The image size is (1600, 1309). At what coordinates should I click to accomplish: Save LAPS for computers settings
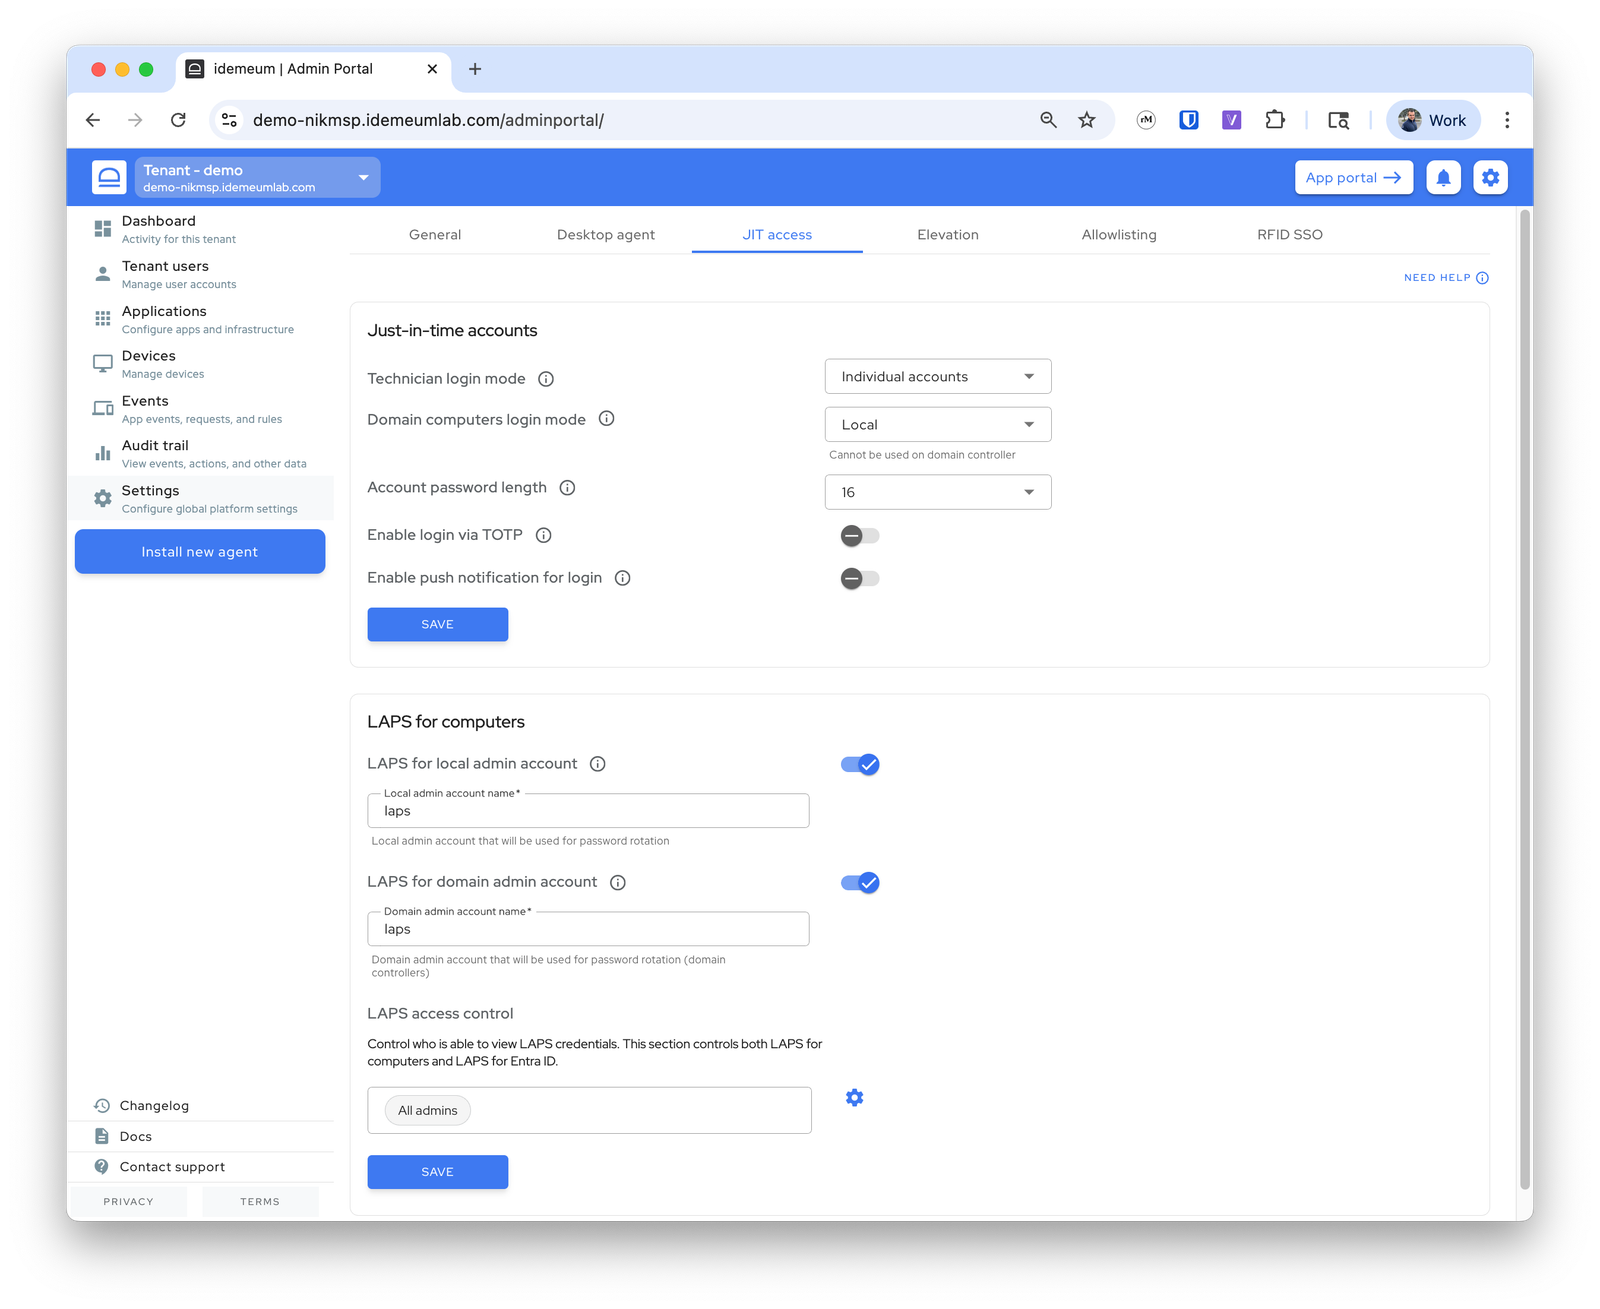tap(438, 1172)
